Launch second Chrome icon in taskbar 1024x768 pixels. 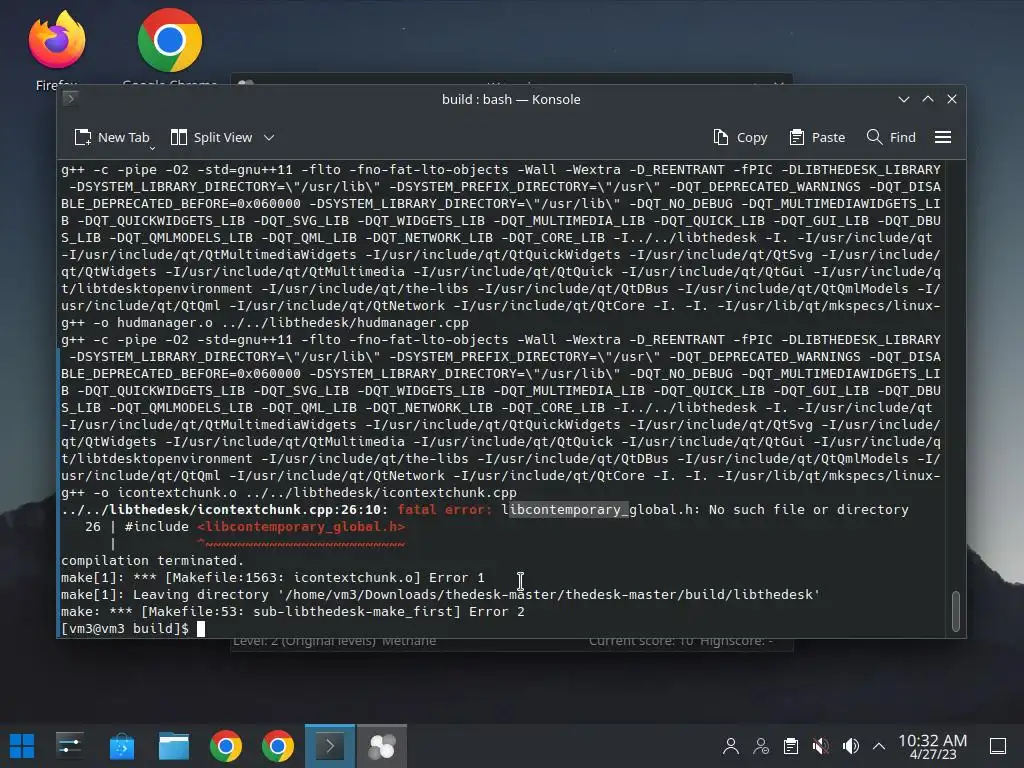278,746
